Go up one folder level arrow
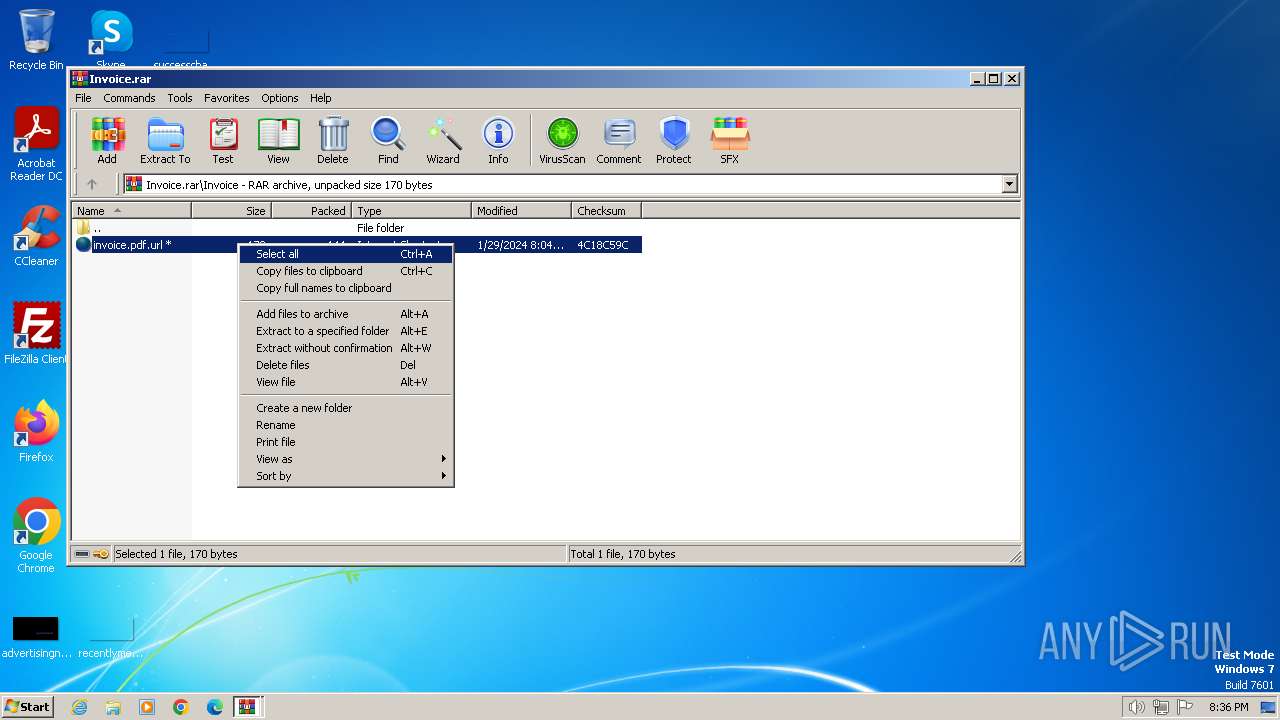This screenshot has height=720, width=1280. (x=92, y=184)
